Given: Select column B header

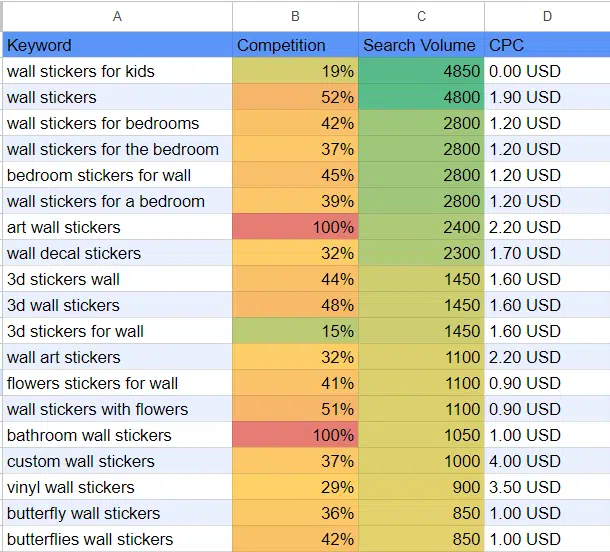Looking at the screenshot, I should [295, 16].
